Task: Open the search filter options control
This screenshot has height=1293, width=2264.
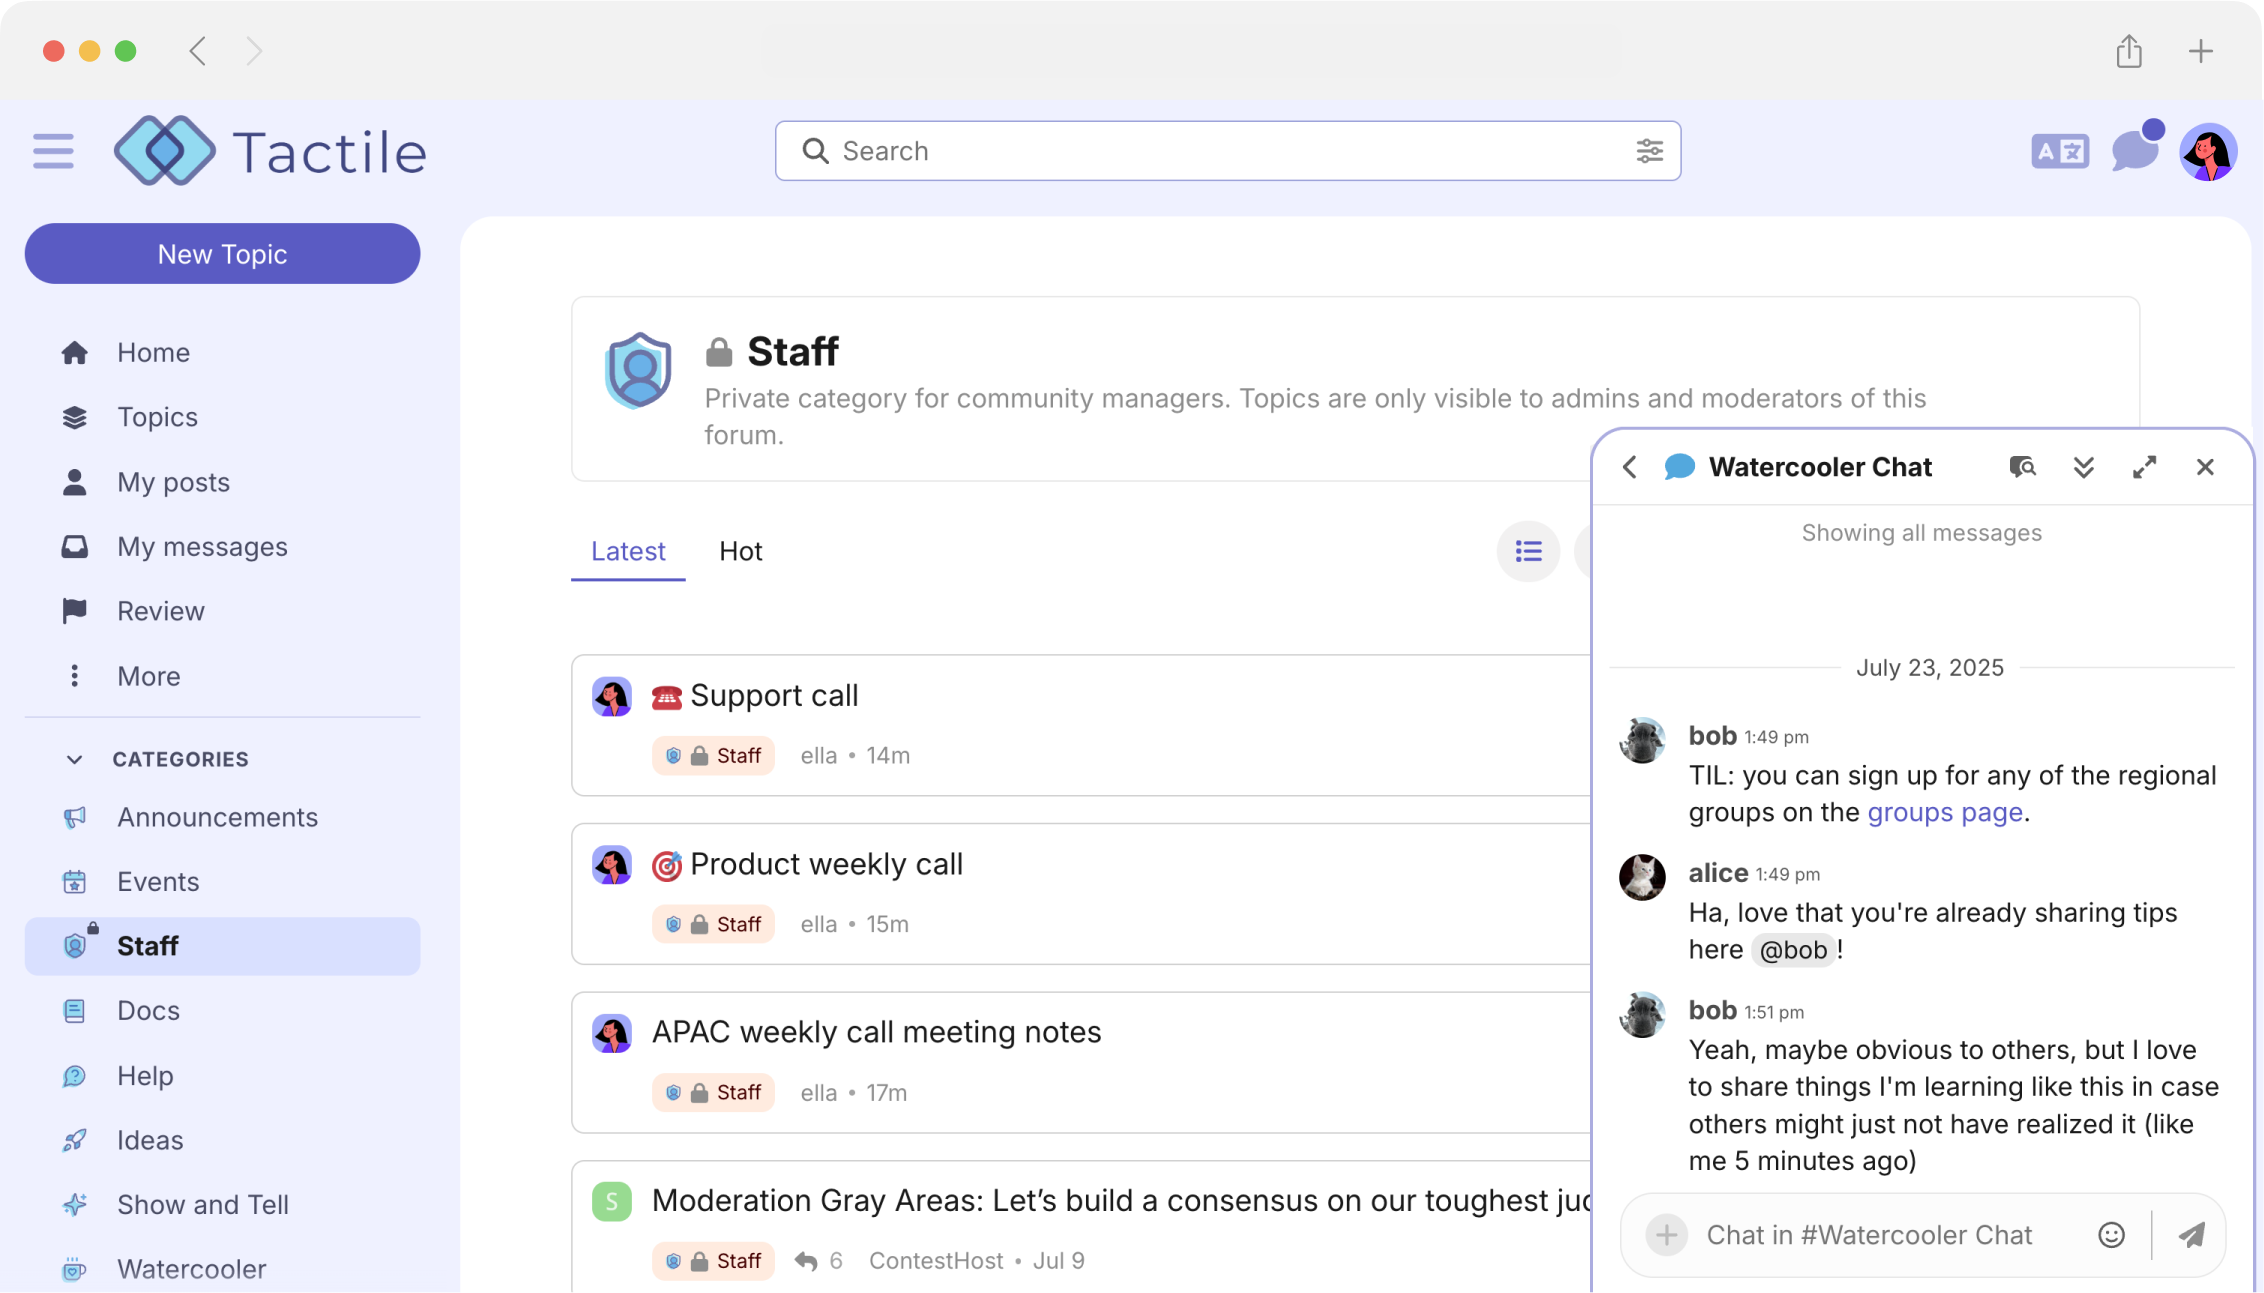Action: click(x=1649, y=151)
